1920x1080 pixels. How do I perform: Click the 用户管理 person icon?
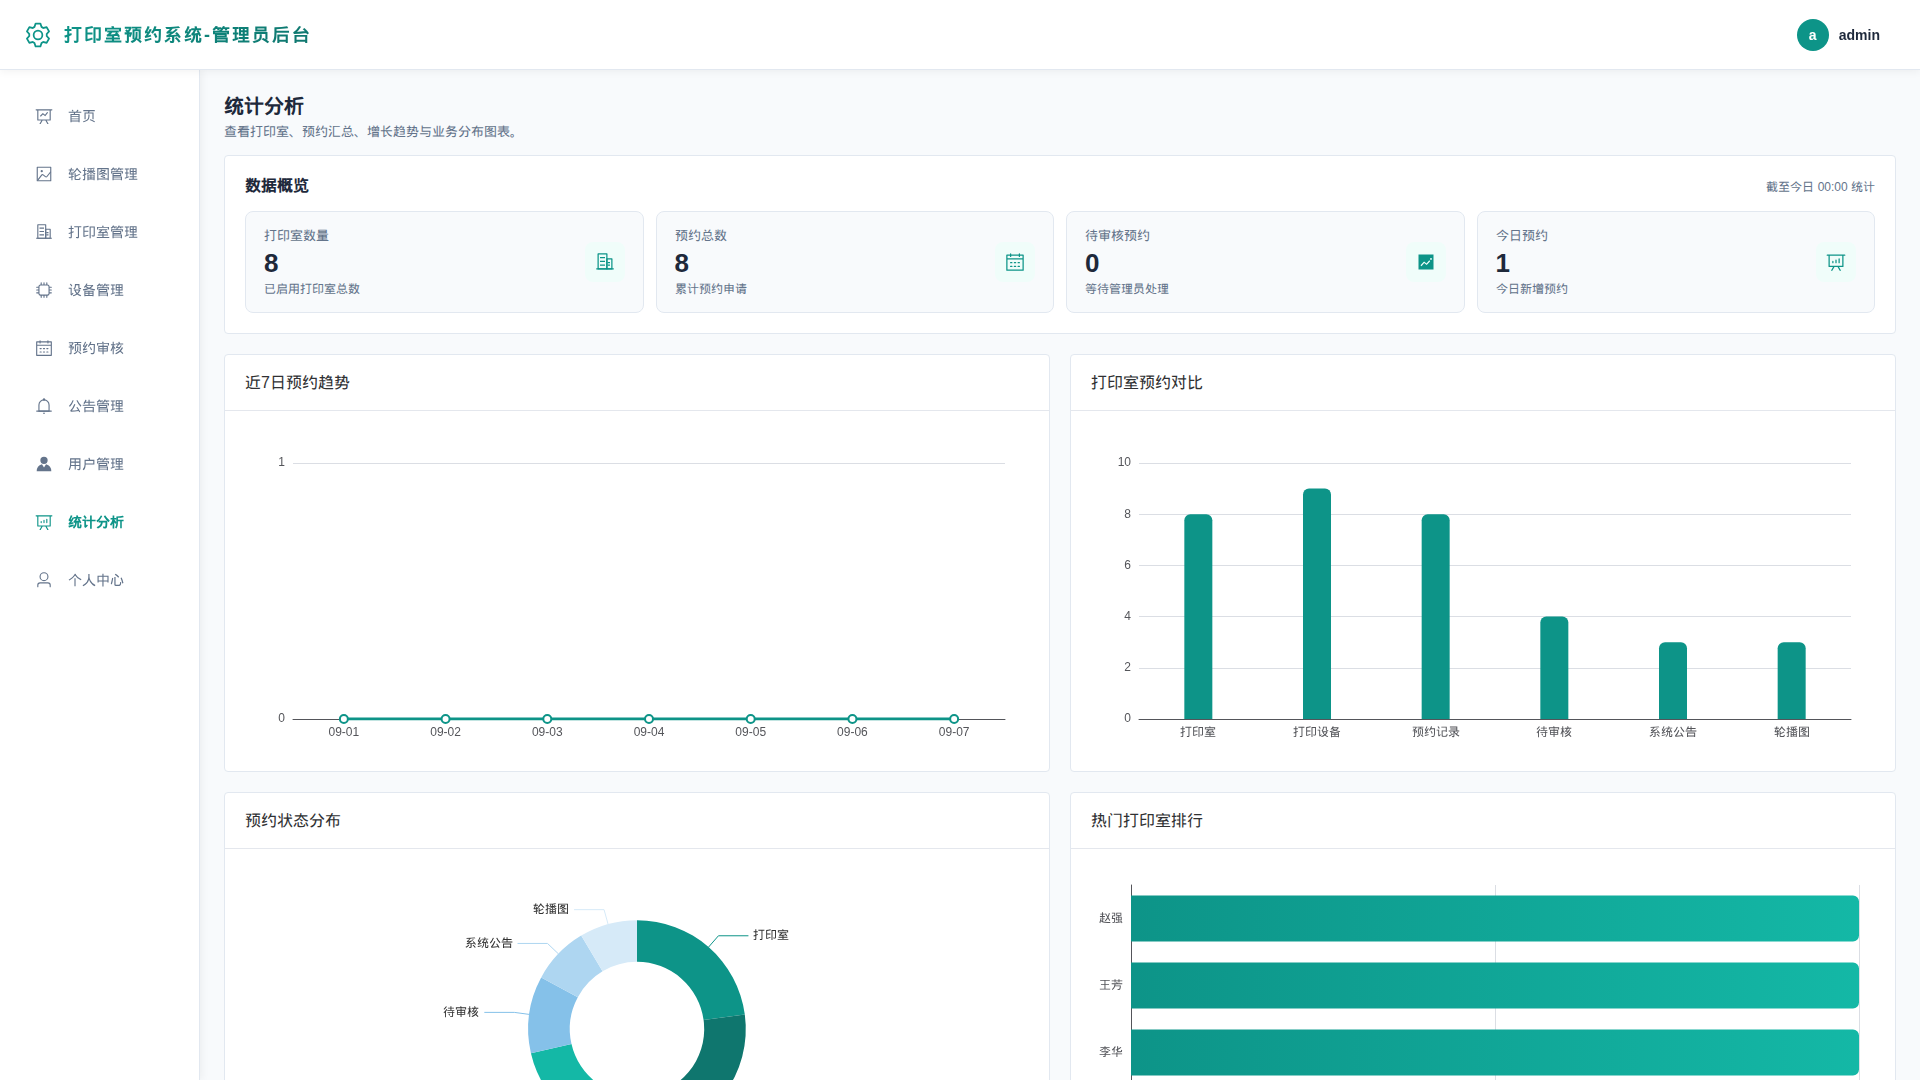tap(44, 464)
